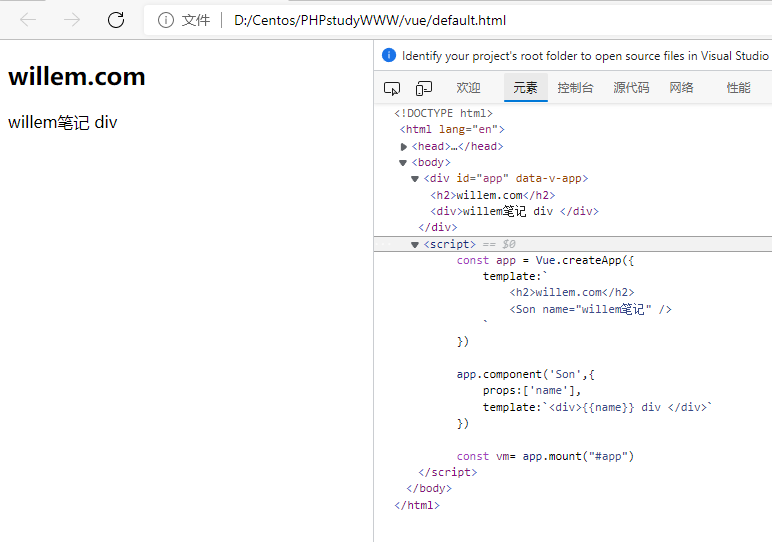View site information via the info circle icon
772x542 pixels.
(165, 20)
